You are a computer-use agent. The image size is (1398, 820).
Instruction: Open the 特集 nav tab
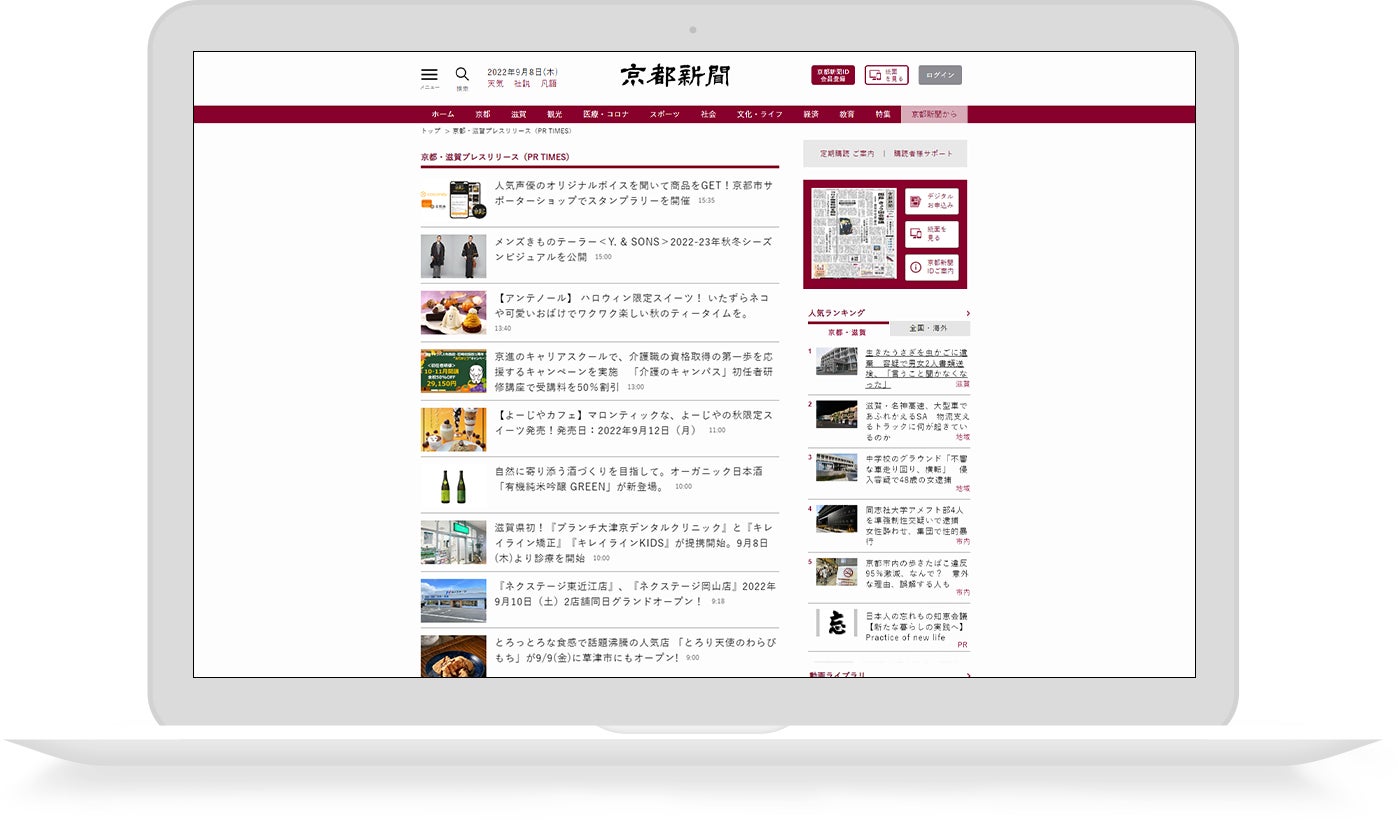(x=882, y=114)
